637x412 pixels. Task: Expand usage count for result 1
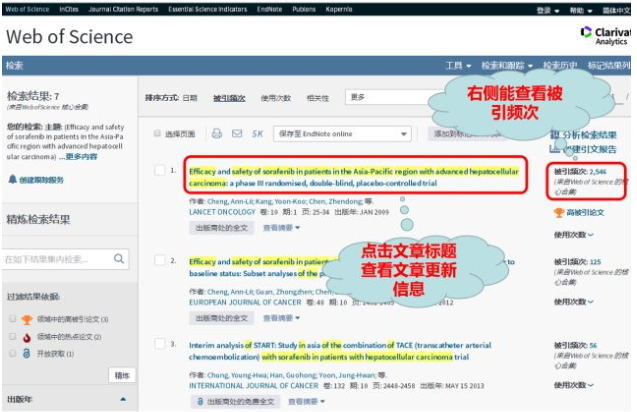pos(573,234)
